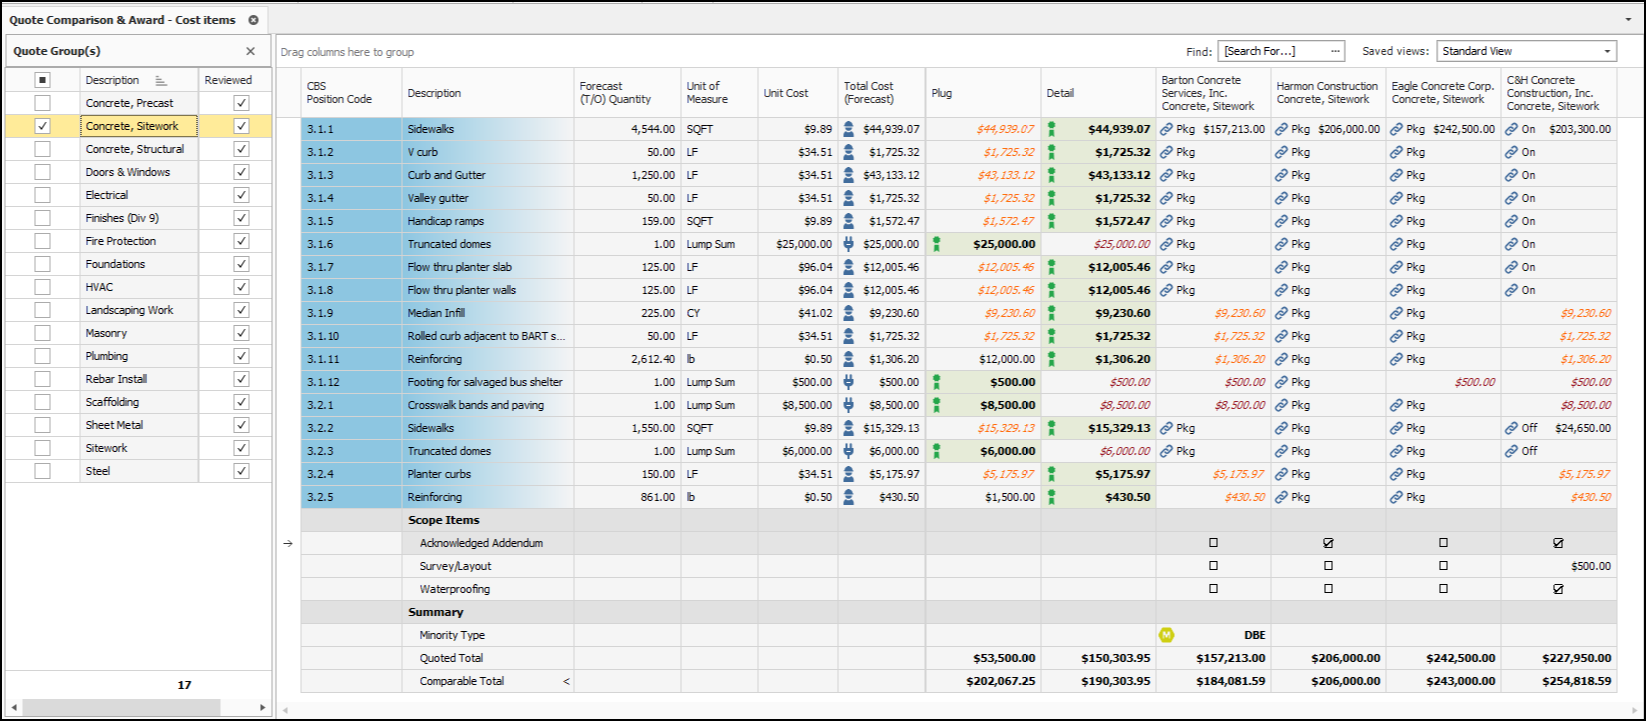Viewport: 1646px width, 721px height.
Task: Open the Find field ellipsis options
Action: click(x=1335, y=51)
